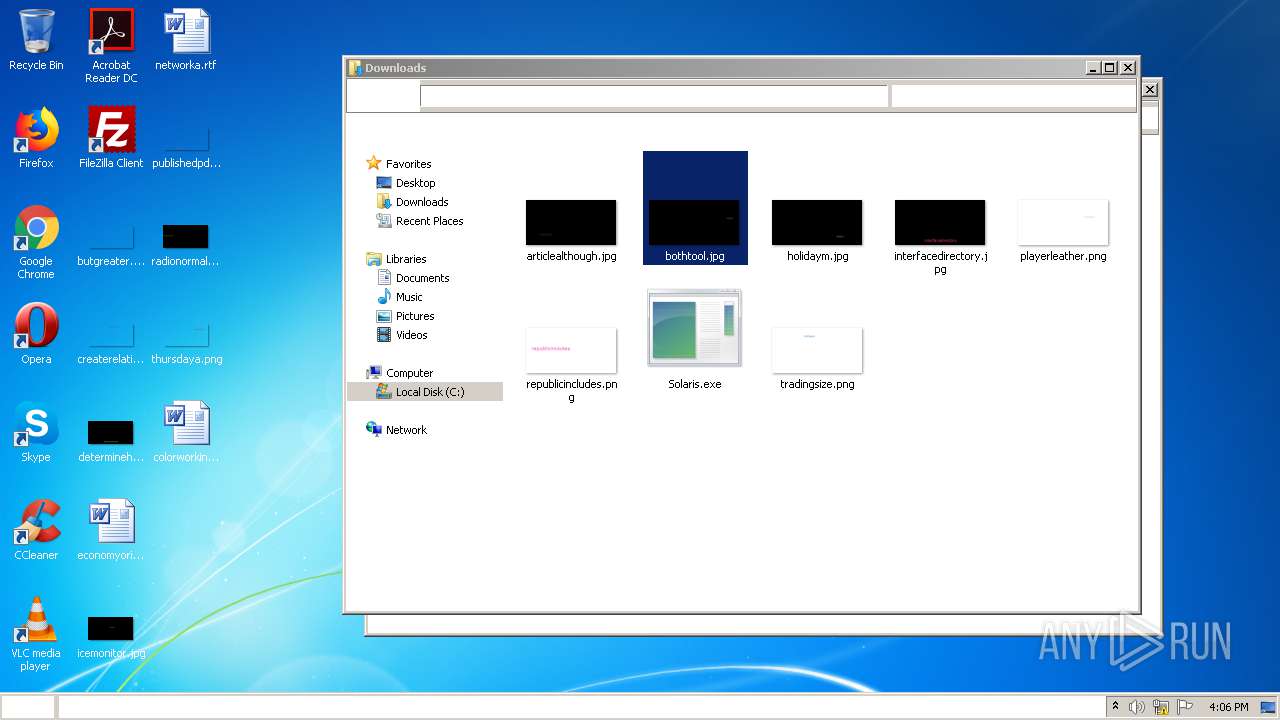This screenshot has width=1280, height=720.
Task: Click the 4:06 PM clock
Action: (1228, 707)
